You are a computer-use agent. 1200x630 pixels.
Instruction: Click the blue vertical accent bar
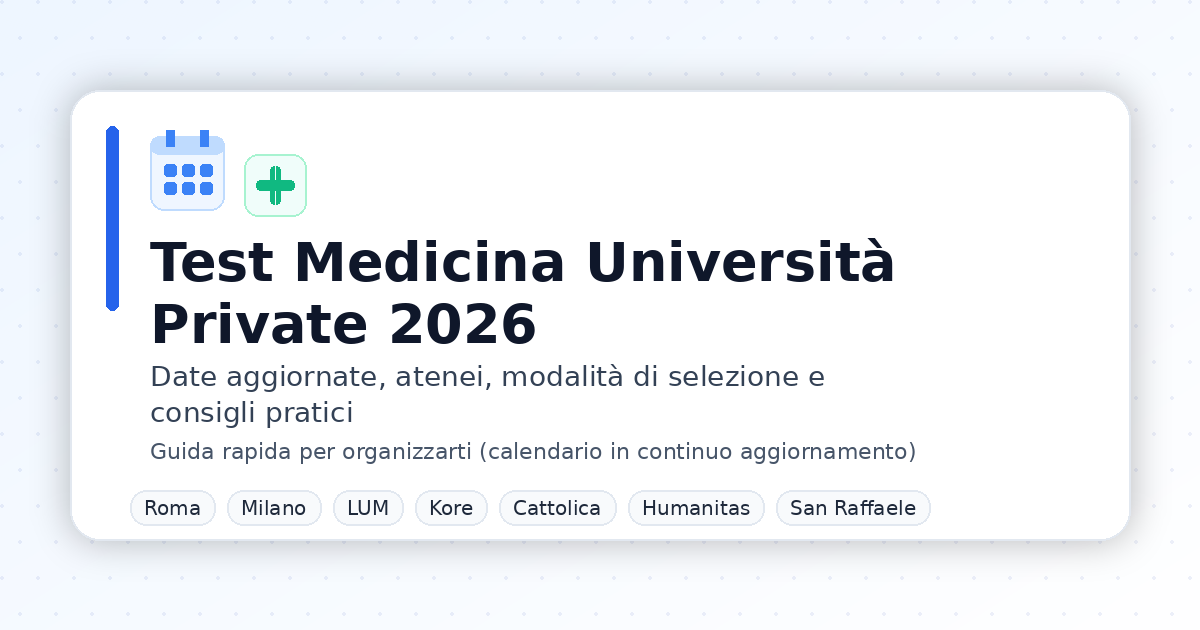(112, 218)
